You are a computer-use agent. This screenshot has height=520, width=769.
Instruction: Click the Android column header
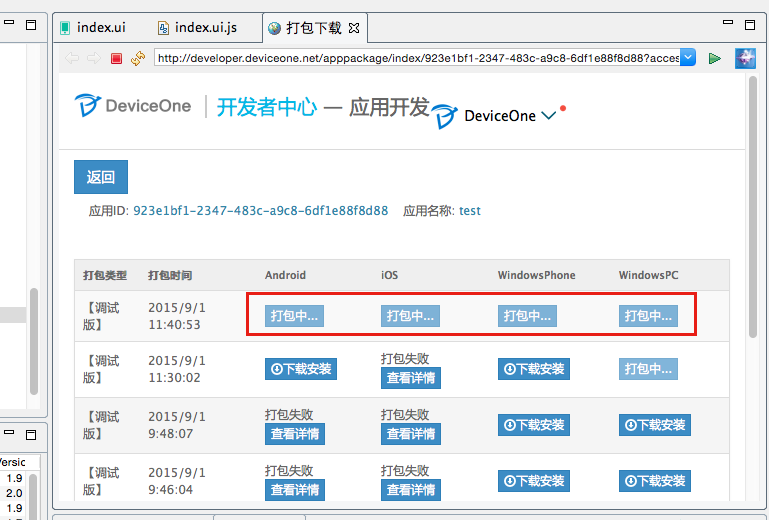pos(285,275)
